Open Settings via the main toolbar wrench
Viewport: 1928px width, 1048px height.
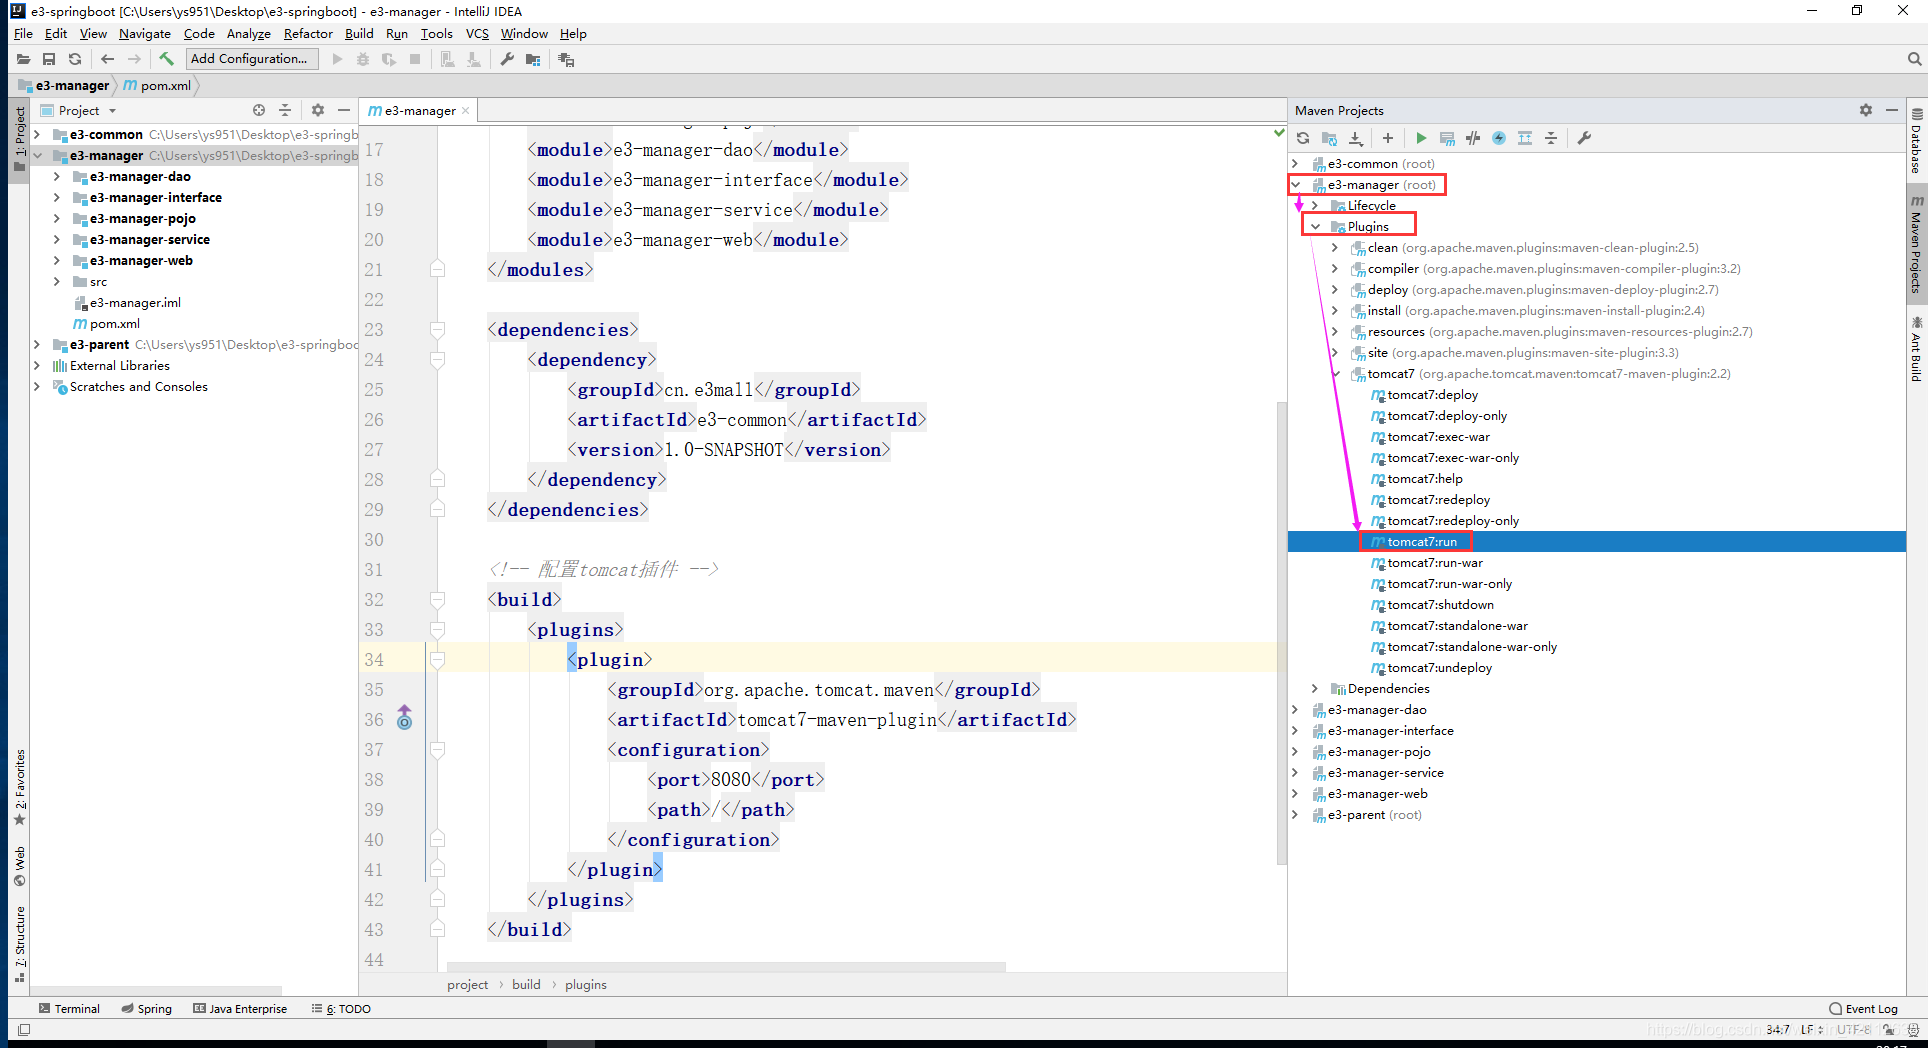507,59
